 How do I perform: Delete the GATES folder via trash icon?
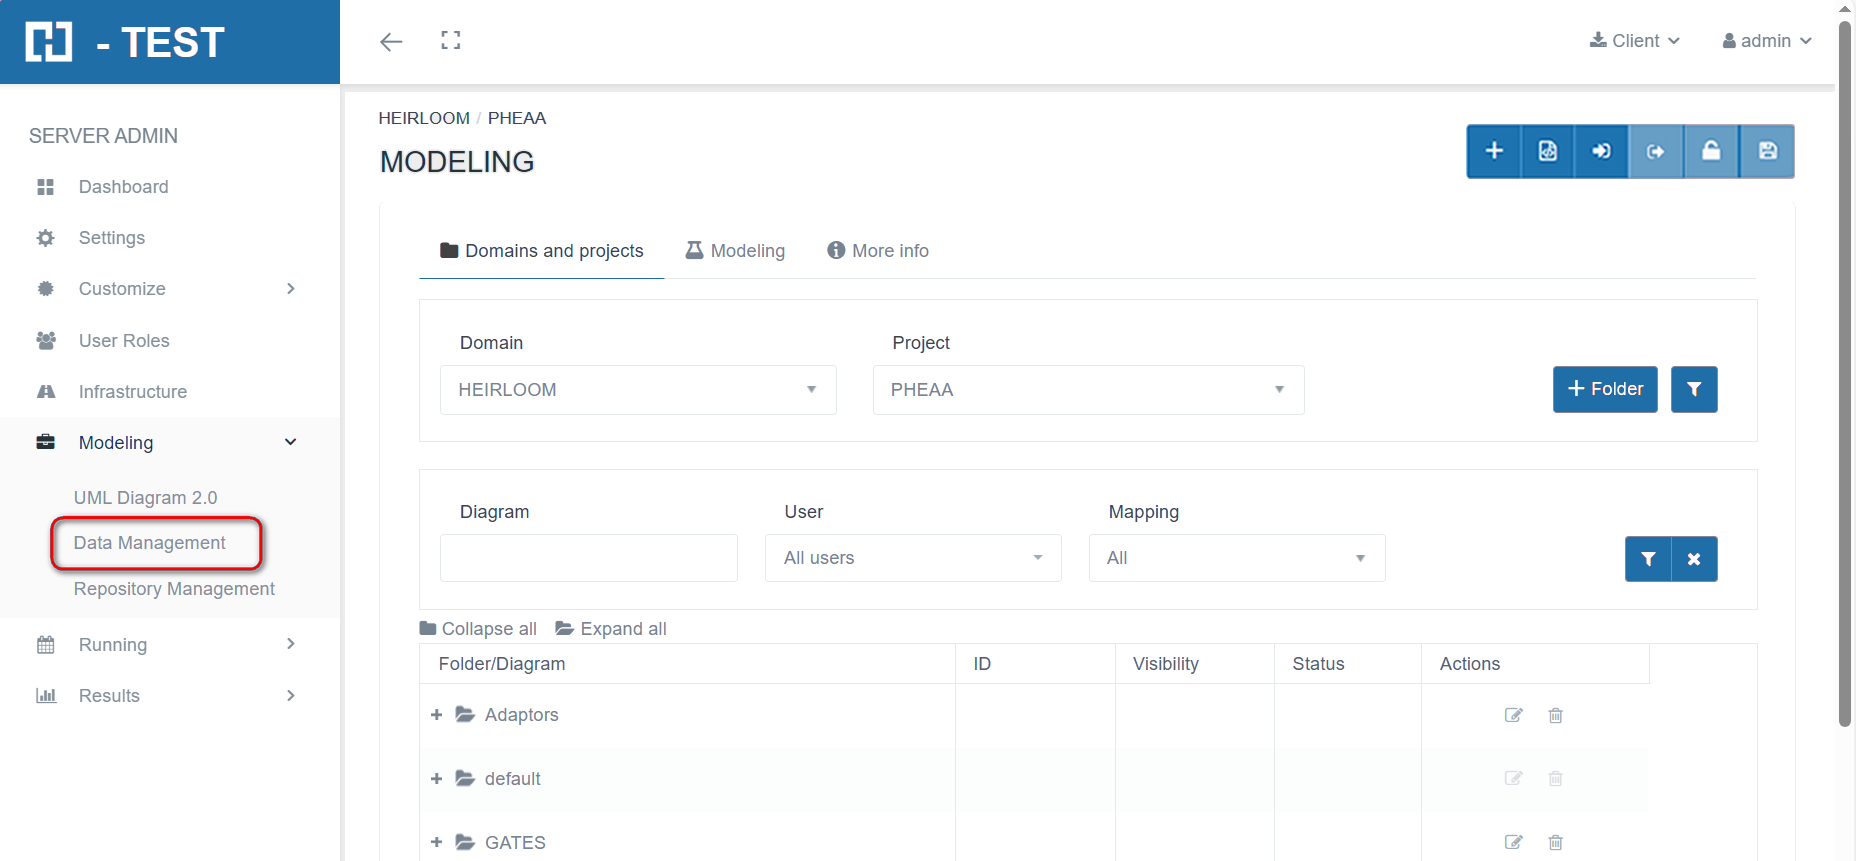[1555, 843]
